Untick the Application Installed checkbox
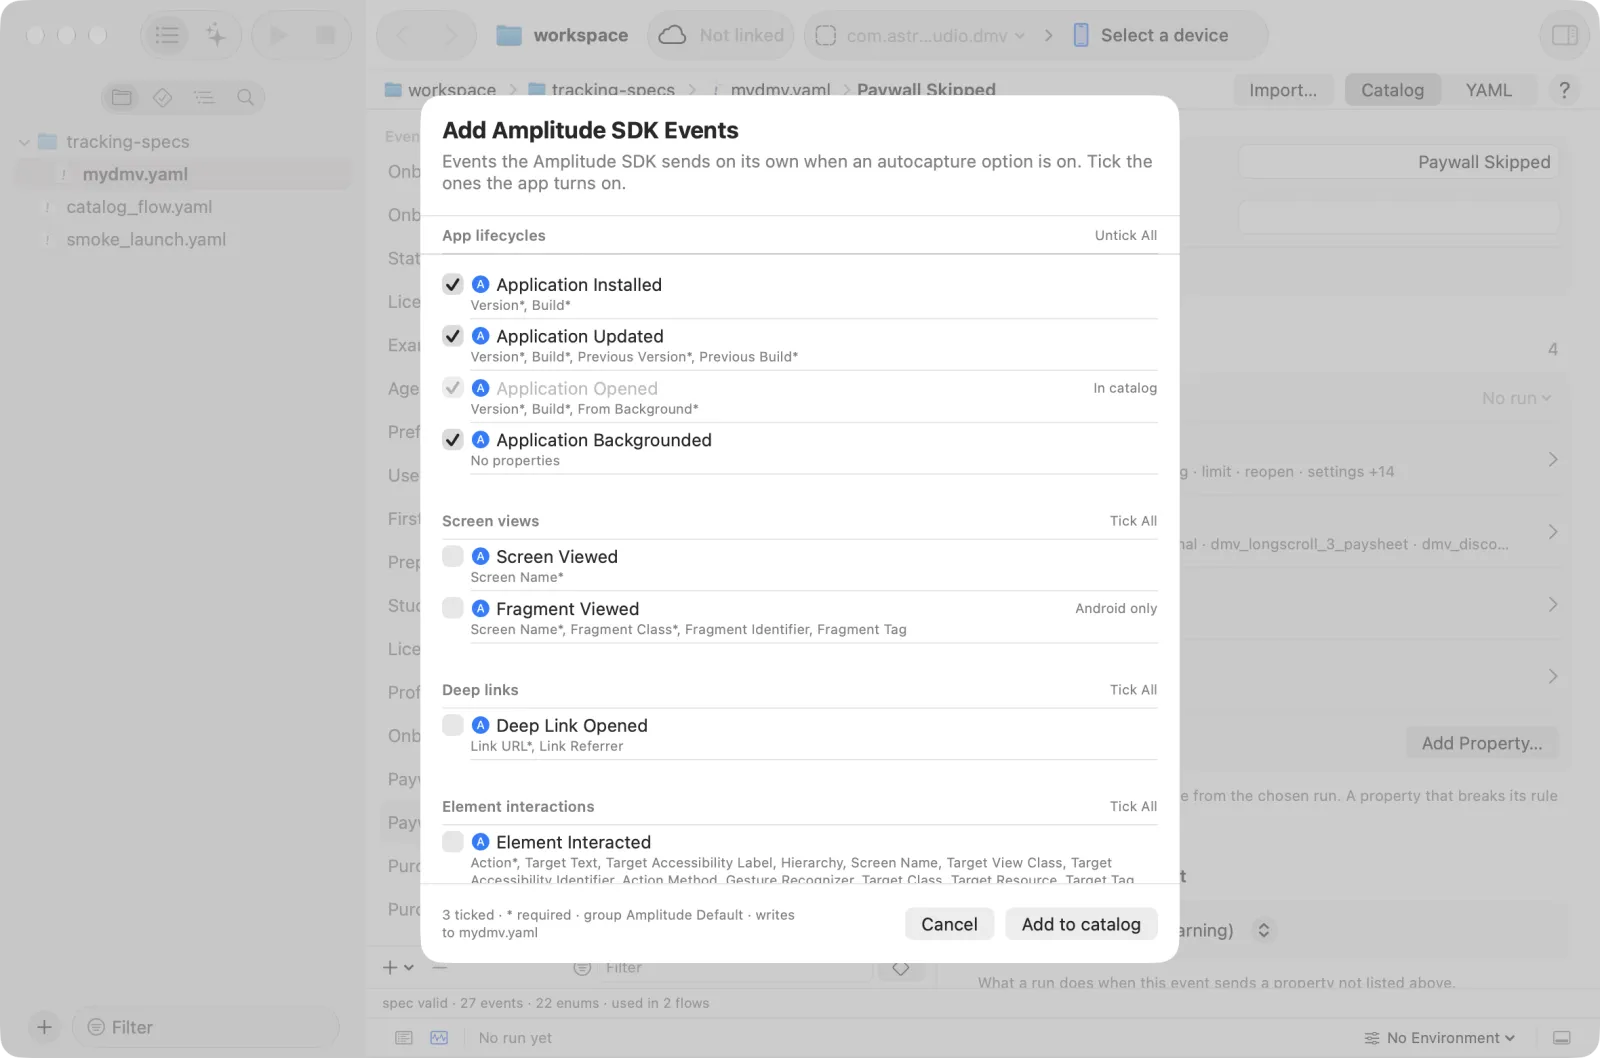 click(453, 284)
